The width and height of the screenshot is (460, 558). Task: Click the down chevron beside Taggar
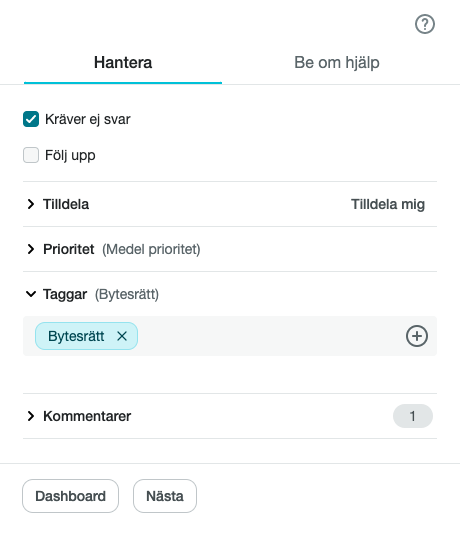pyautogui.click(x=31, y=294)
